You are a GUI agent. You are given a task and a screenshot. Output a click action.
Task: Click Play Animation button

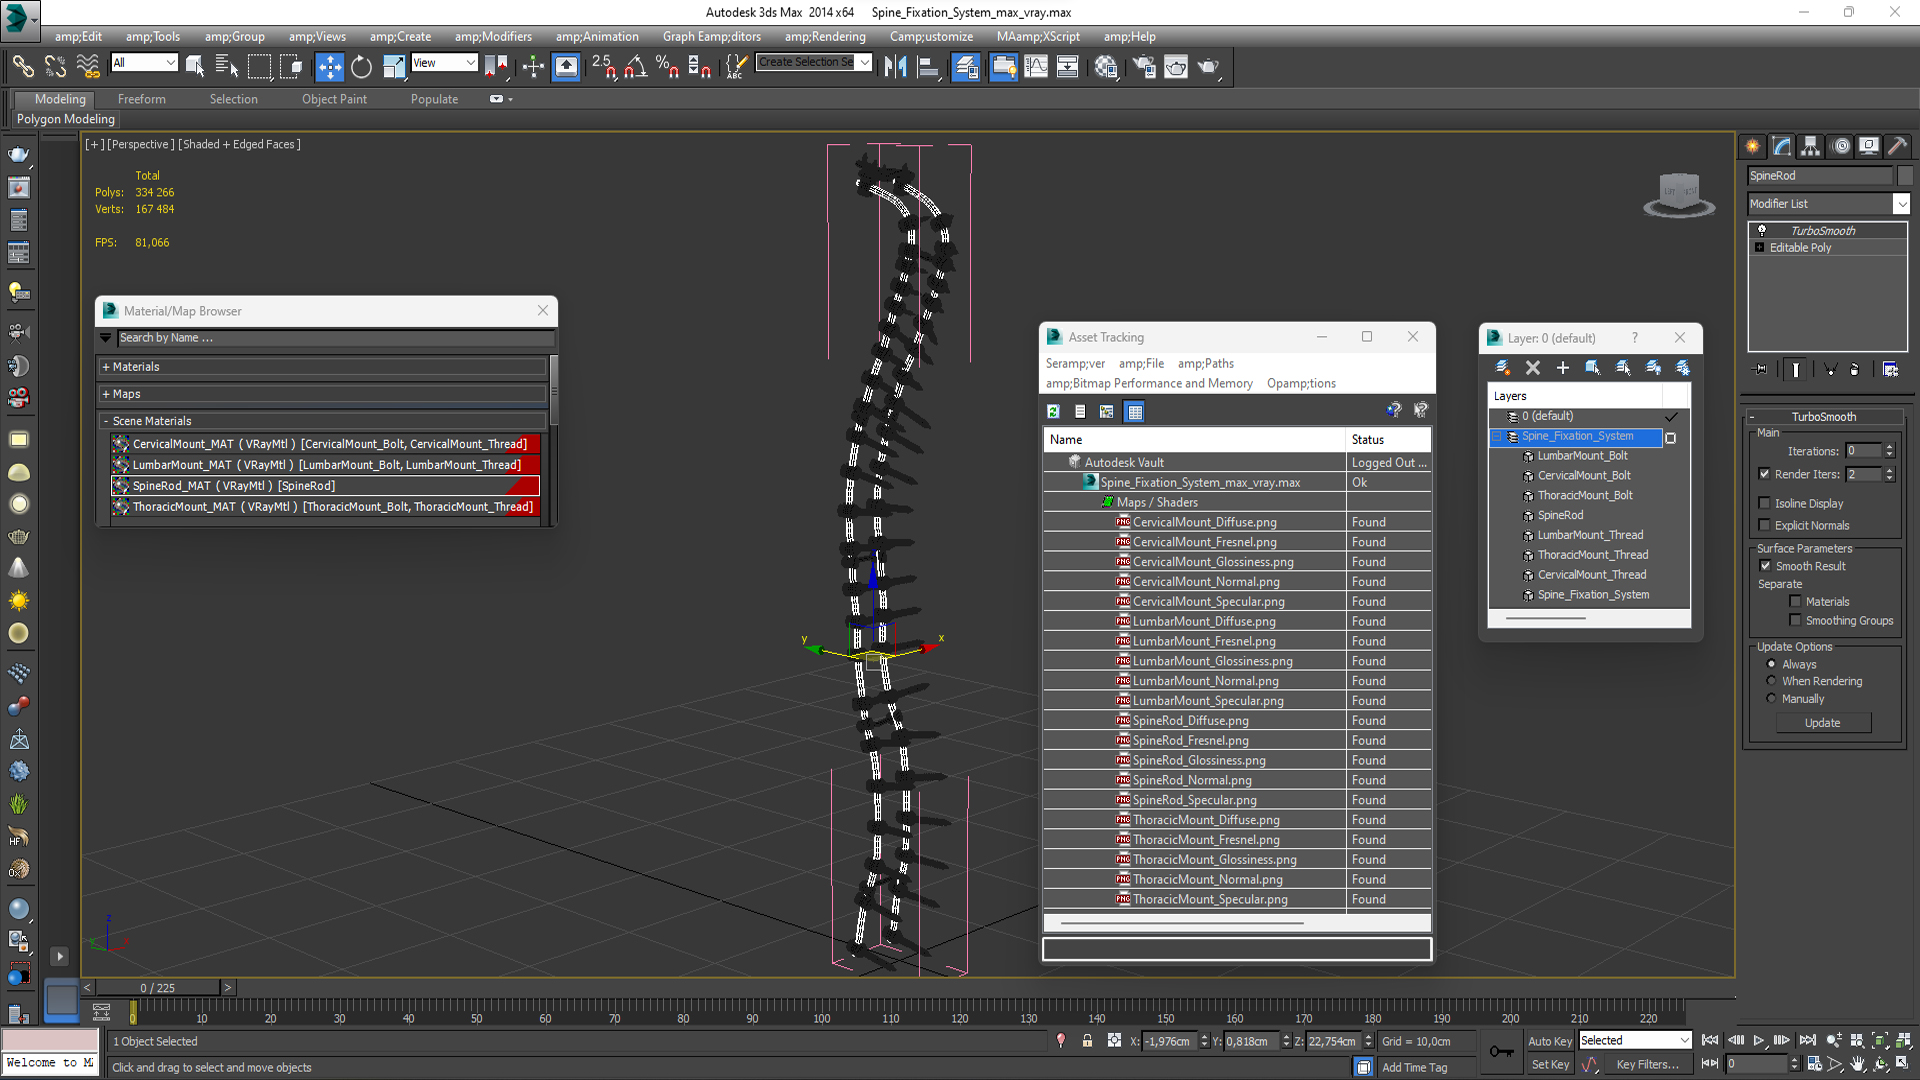(x=1759, y=1041)
